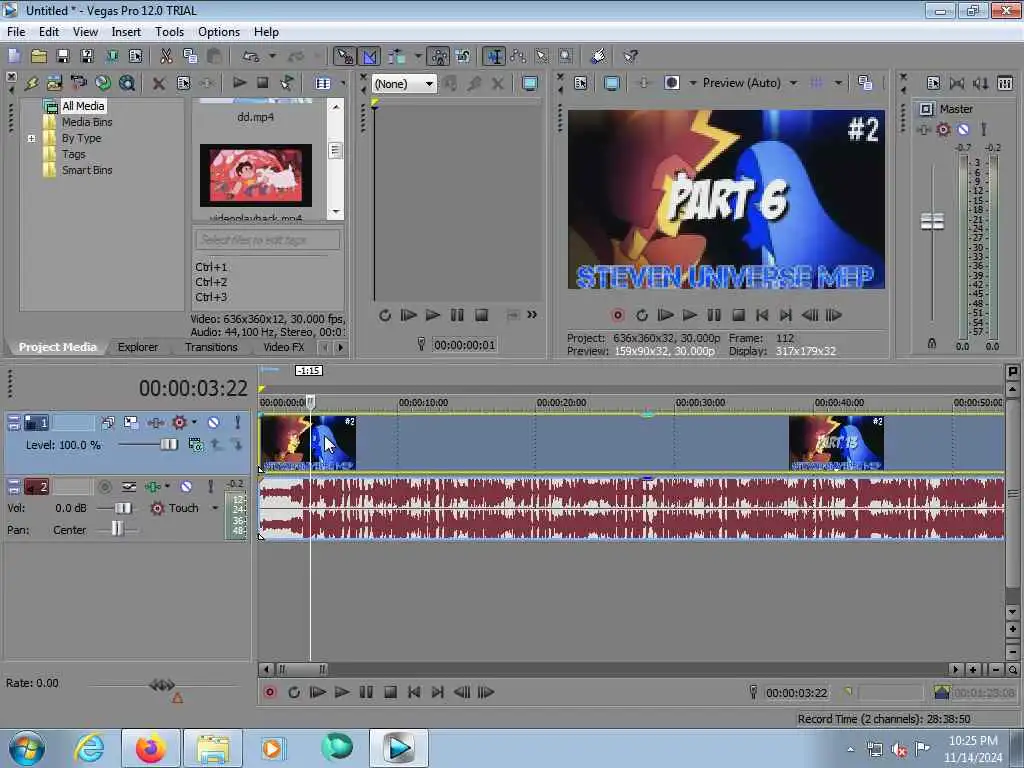This screenshot has height=768, width=1024.
Task: Click Loop Playback in timeline transport bar
Action: 293,692
